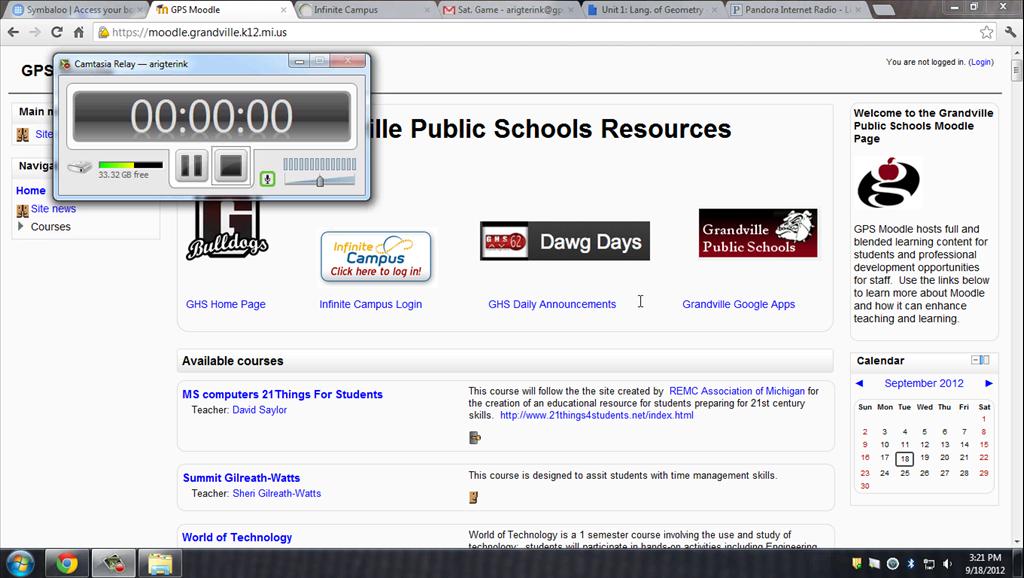The width and height of the screenshot is (1024, 578).
Task: Click the Camtasia disk space drive icon
Action: 80,167
